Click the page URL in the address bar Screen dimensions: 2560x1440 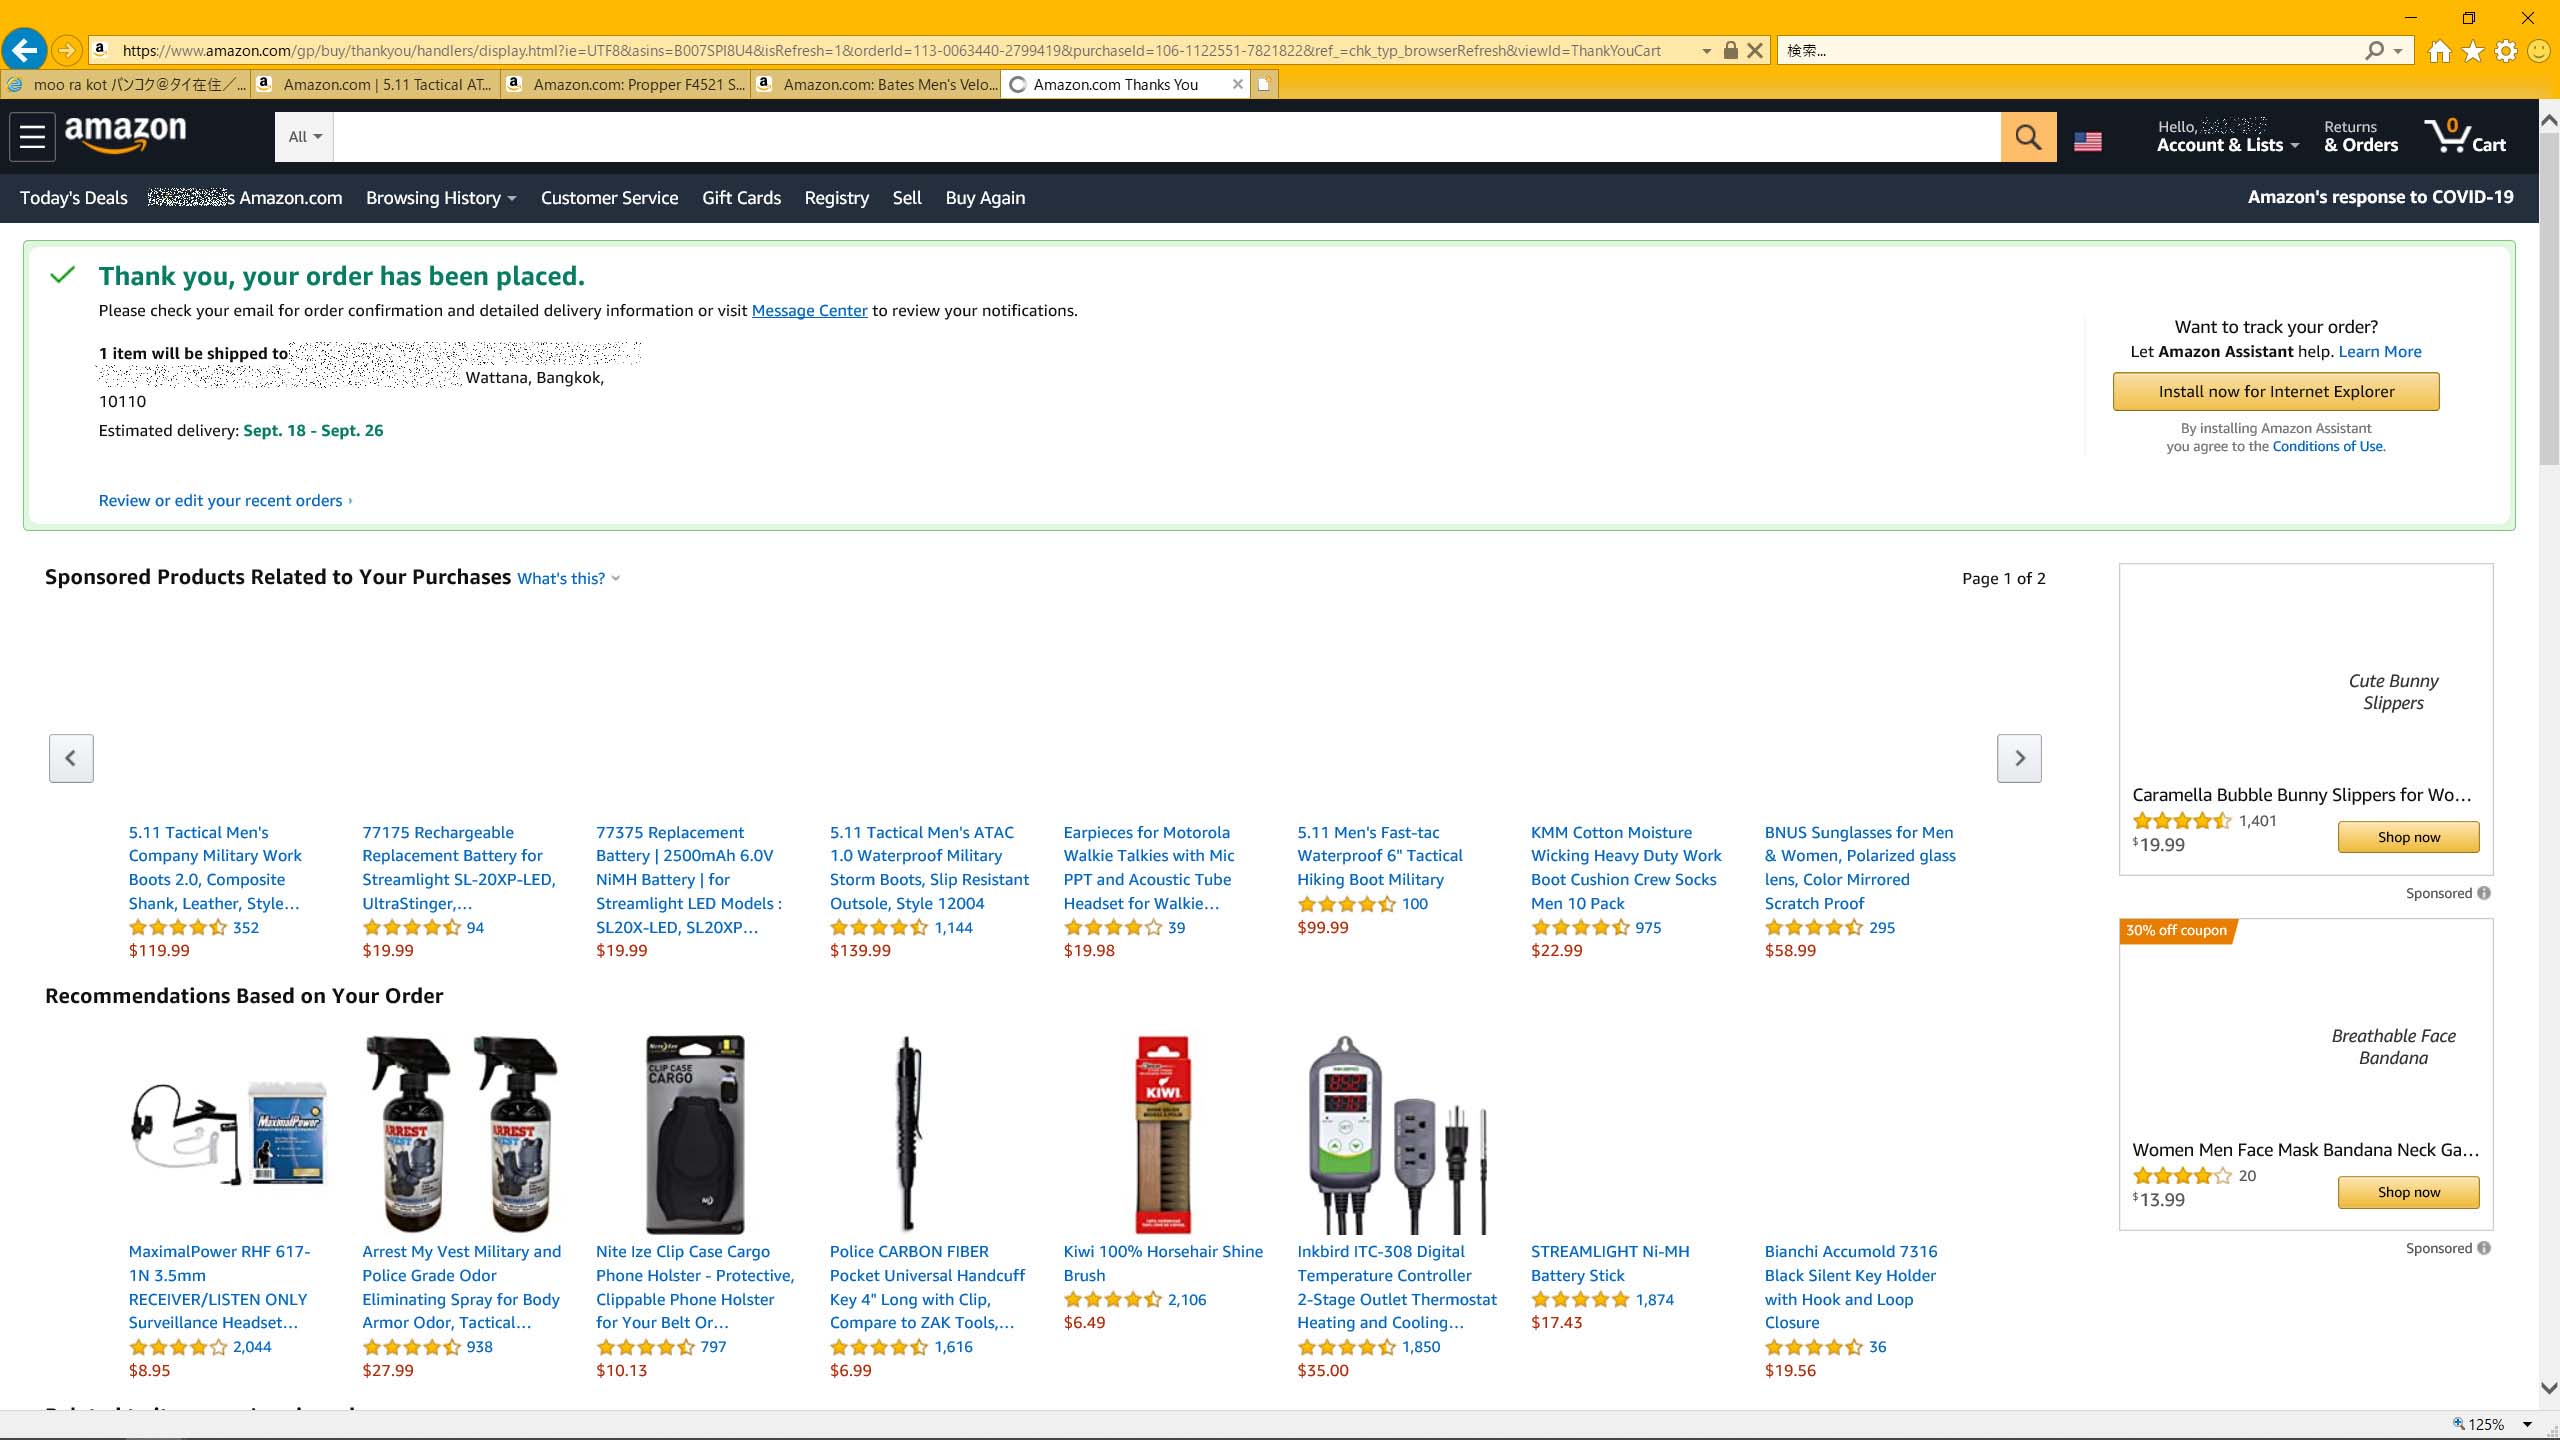coord(890,50)
